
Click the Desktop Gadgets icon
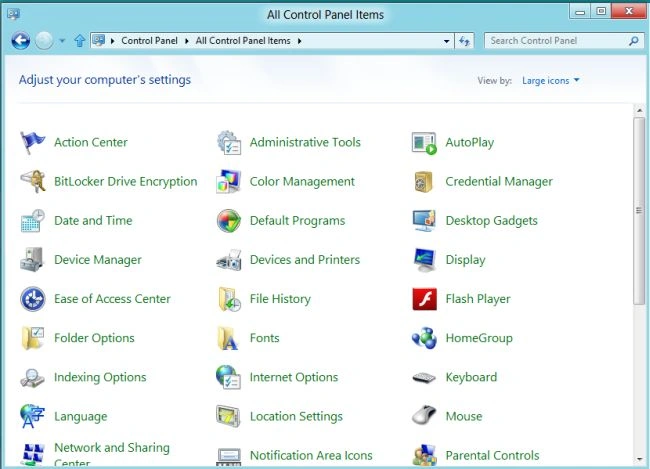coord(424,221)
